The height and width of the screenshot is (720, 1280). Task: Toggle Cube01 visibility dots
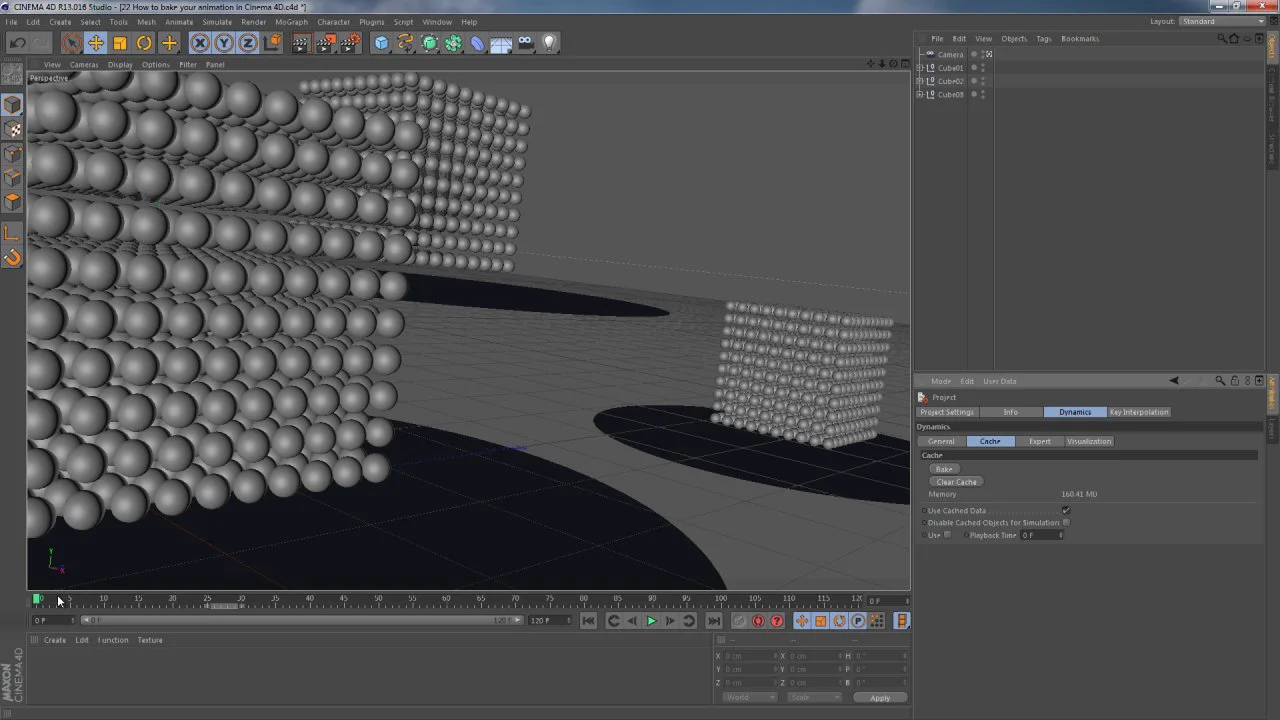coord(983,68)
